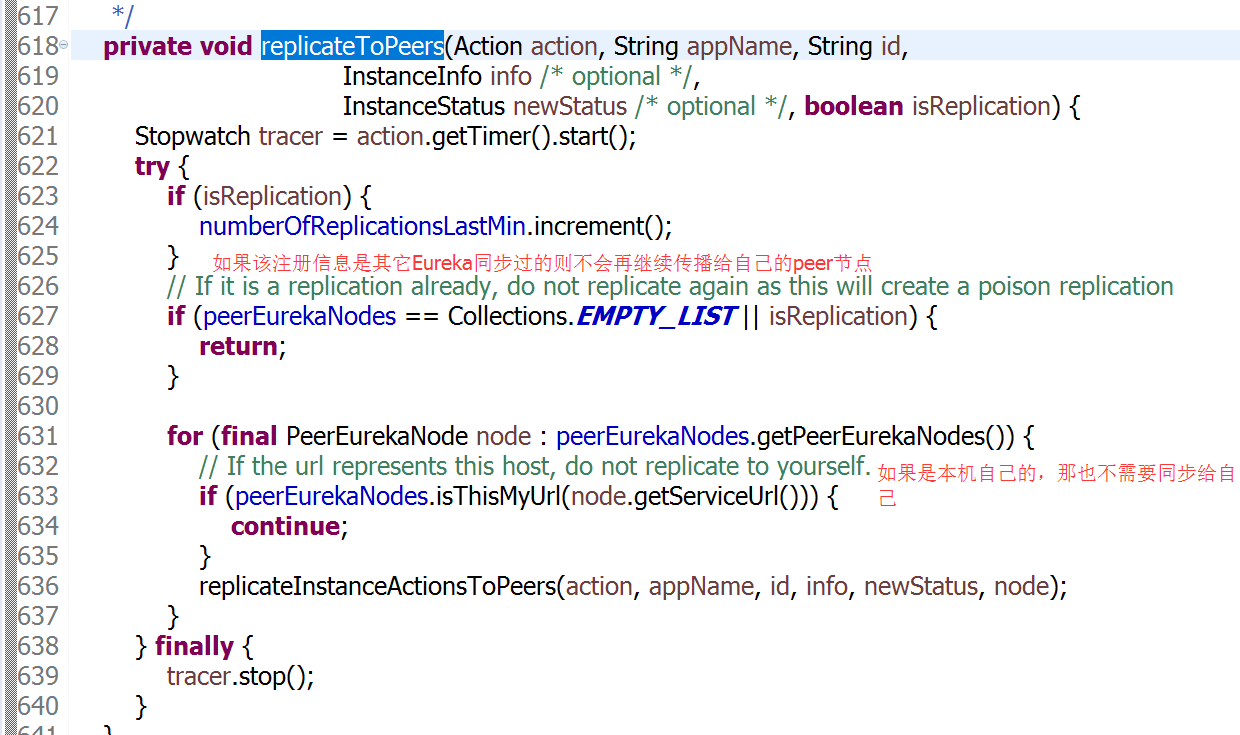Screen dimensions: 1240x735
Task: Click the PeerEurekaNode type in for loop
Action: pyautogui.click(x=377, y=436)
